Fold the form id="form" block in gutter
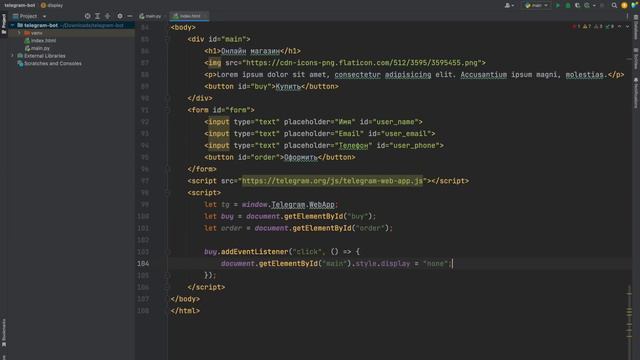The width and height of the screenshot is (640, 360). click(x=167, y=110)
